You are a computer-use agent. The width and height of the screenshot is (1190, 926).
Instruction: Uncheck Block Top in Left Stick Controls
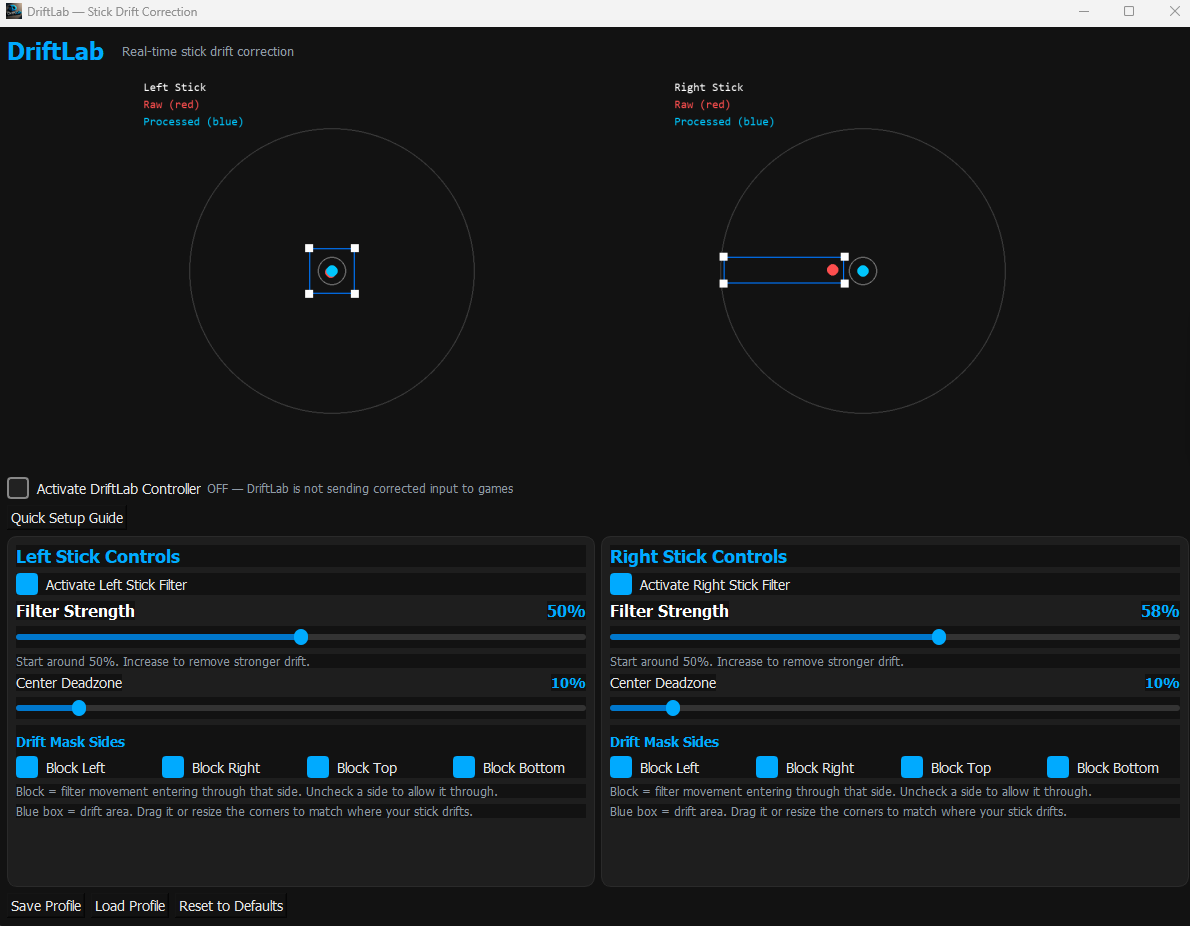[x=318, y=767]
